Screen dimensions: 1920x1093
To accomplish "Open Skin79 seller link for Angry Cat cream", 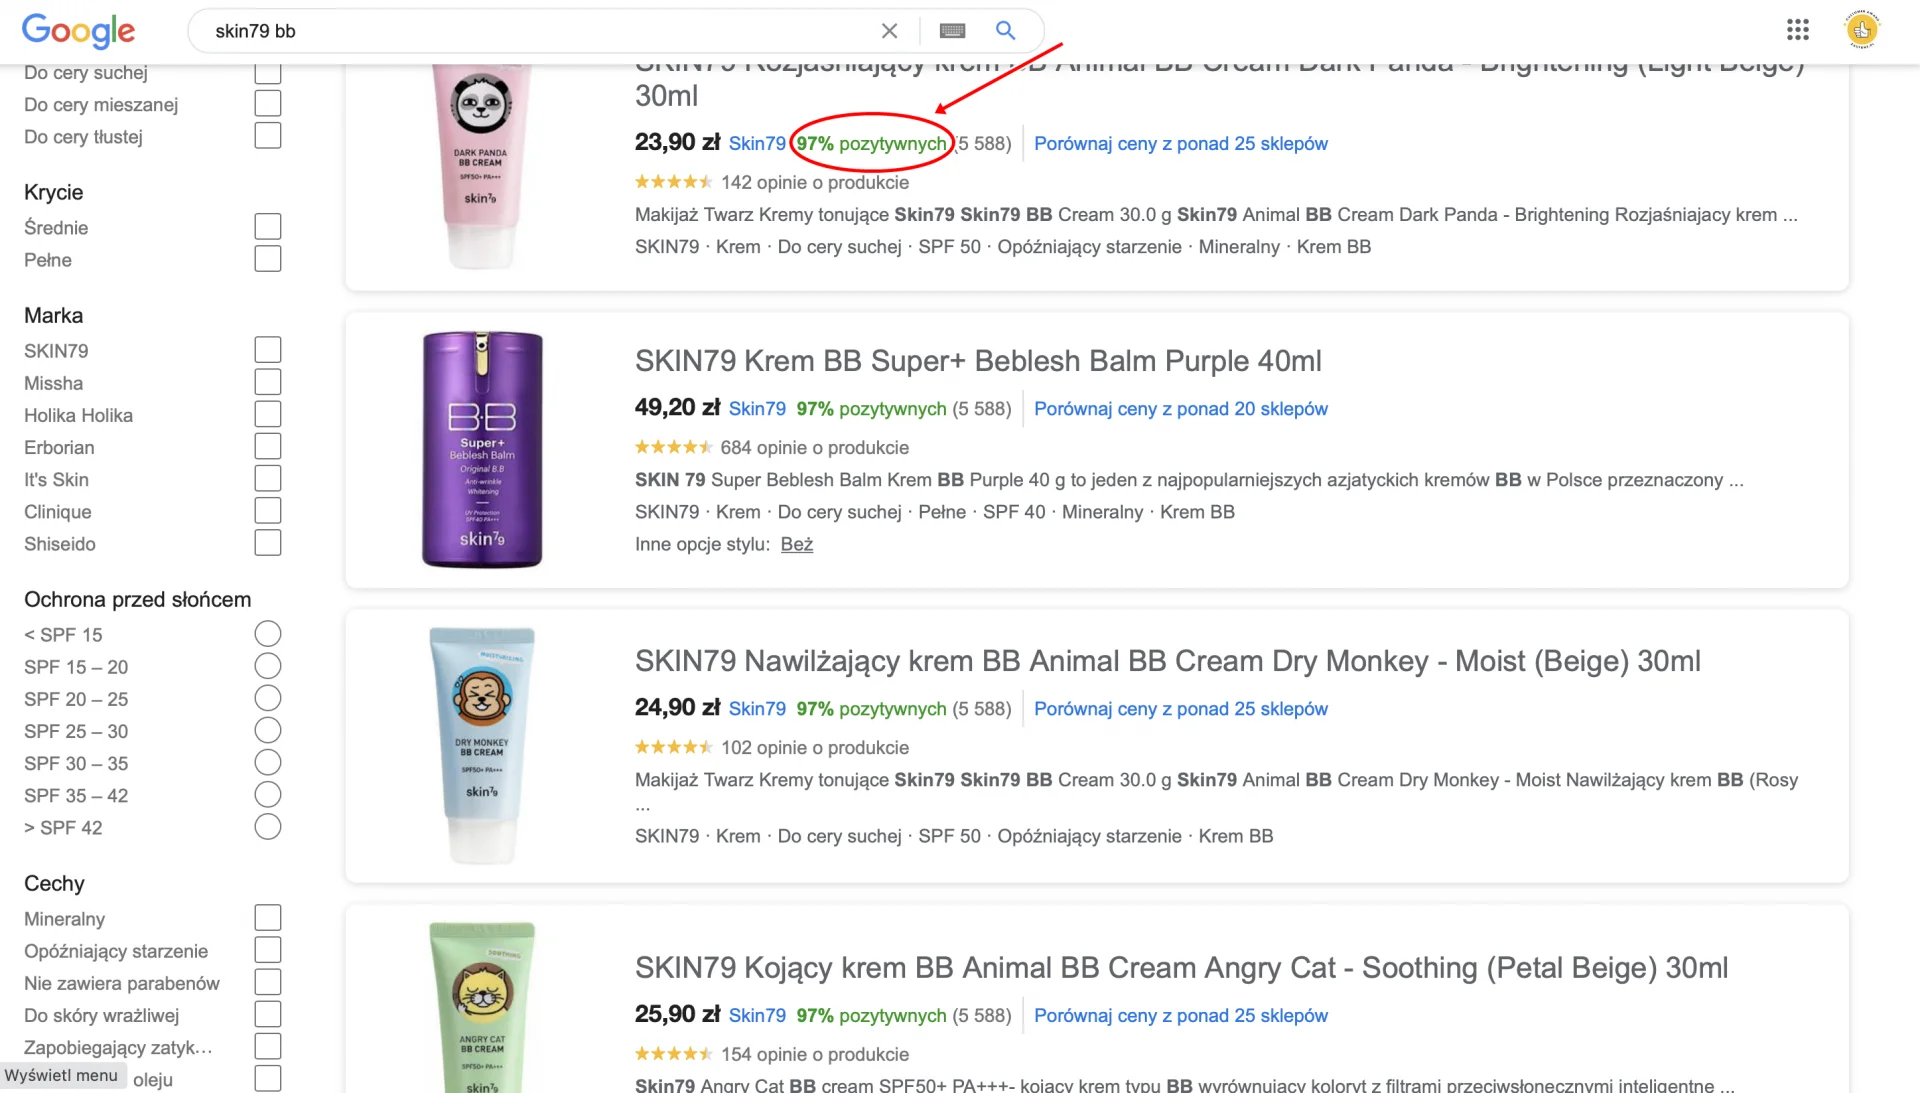I will (x=757, y=1016).
